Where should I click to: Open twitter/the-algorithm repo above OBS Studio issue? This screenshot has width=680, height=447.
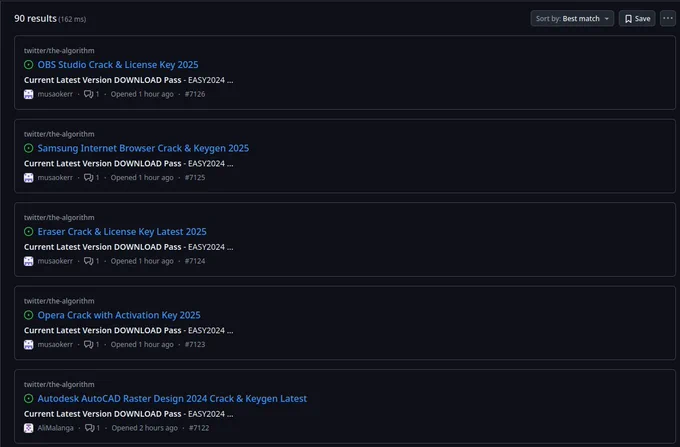pyautogui.click(x=59, y=51)
